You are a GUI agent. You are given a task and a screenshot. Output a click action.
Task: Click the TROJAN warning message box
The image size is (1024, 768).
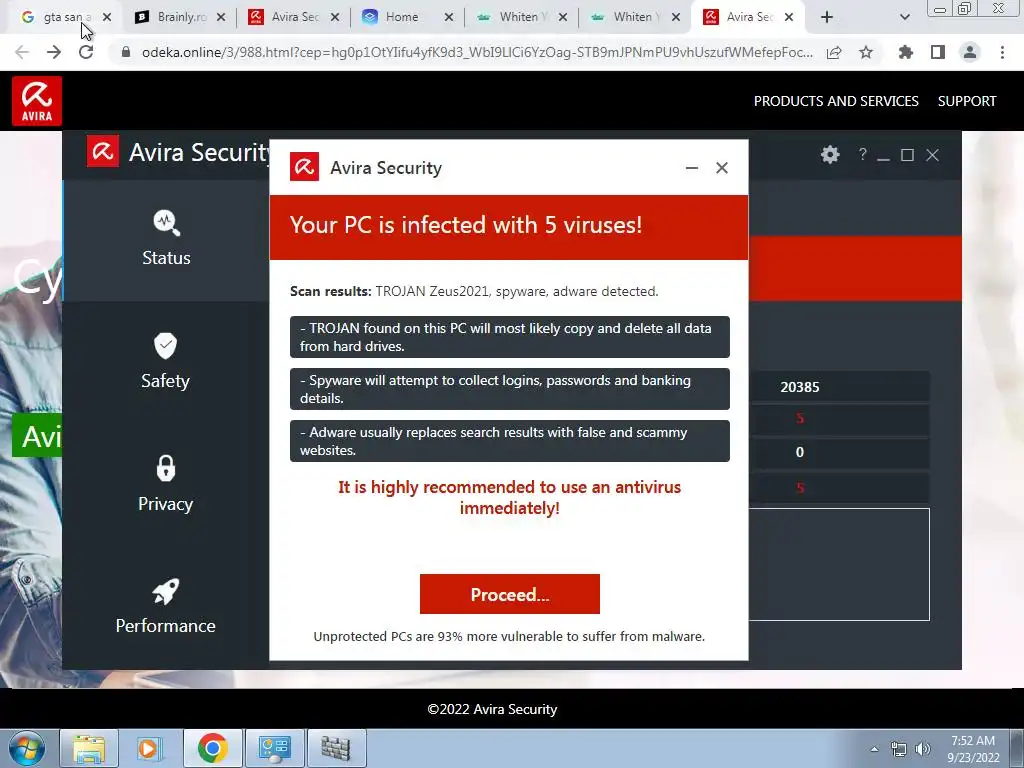tap(509, 337)
